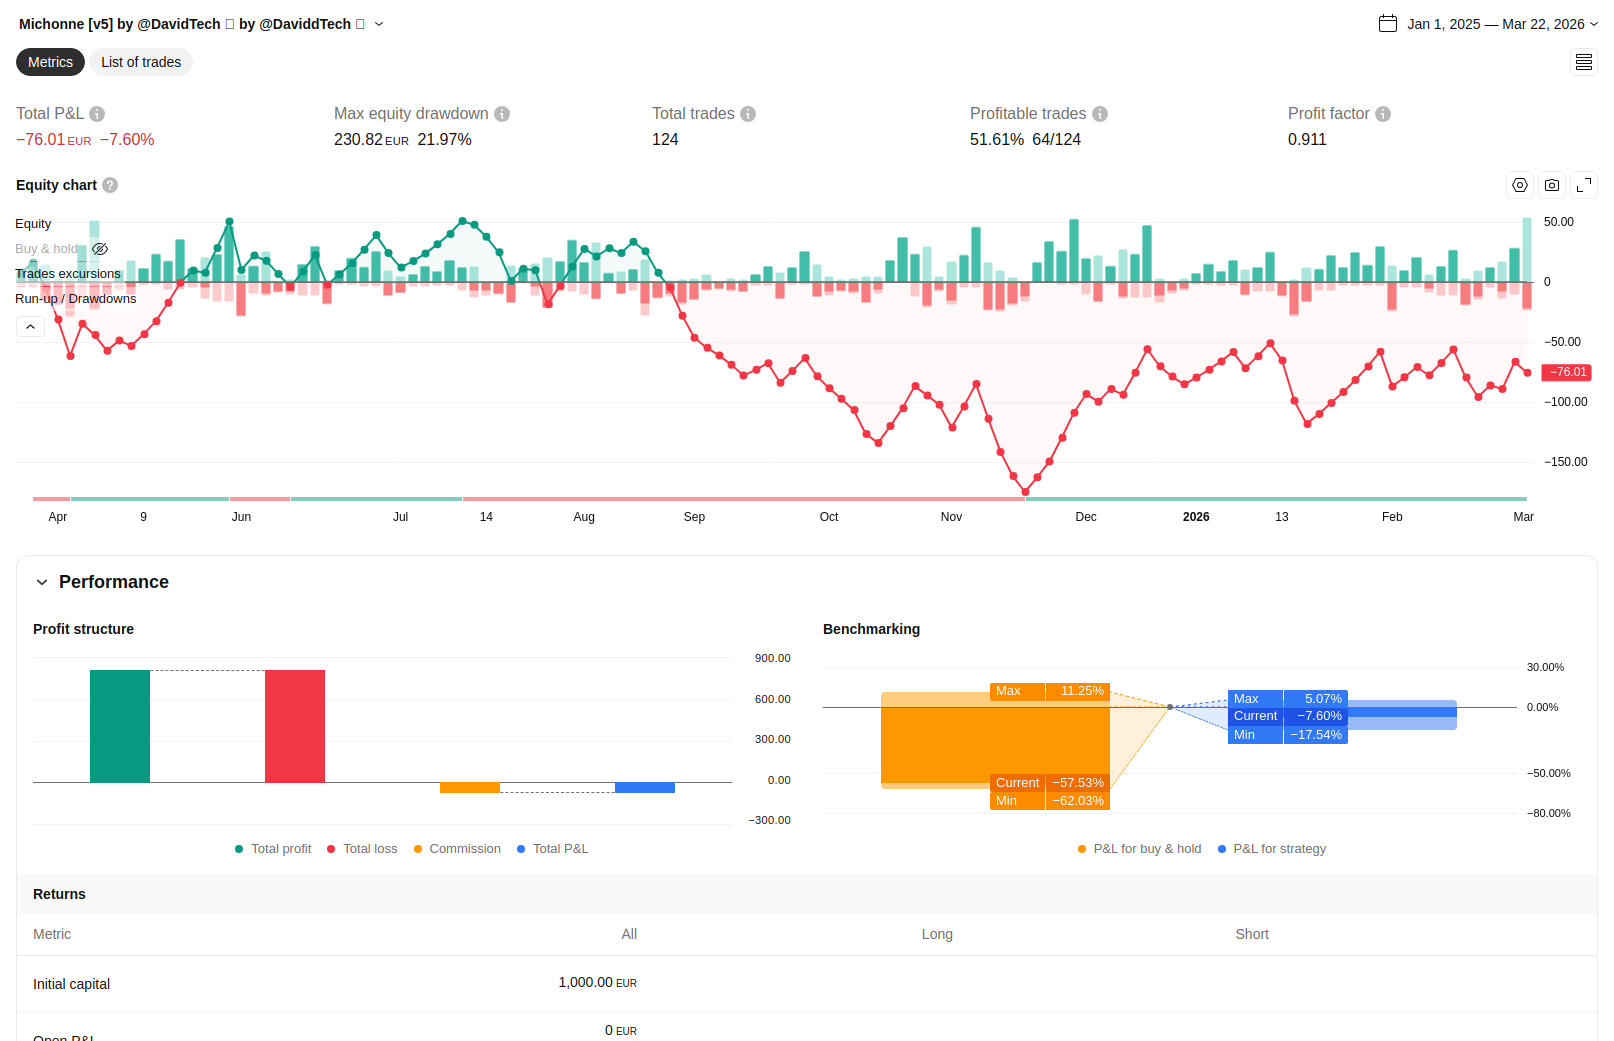
Task: Expand the equity chart to fullscreen
Action: coord(1584,185)
